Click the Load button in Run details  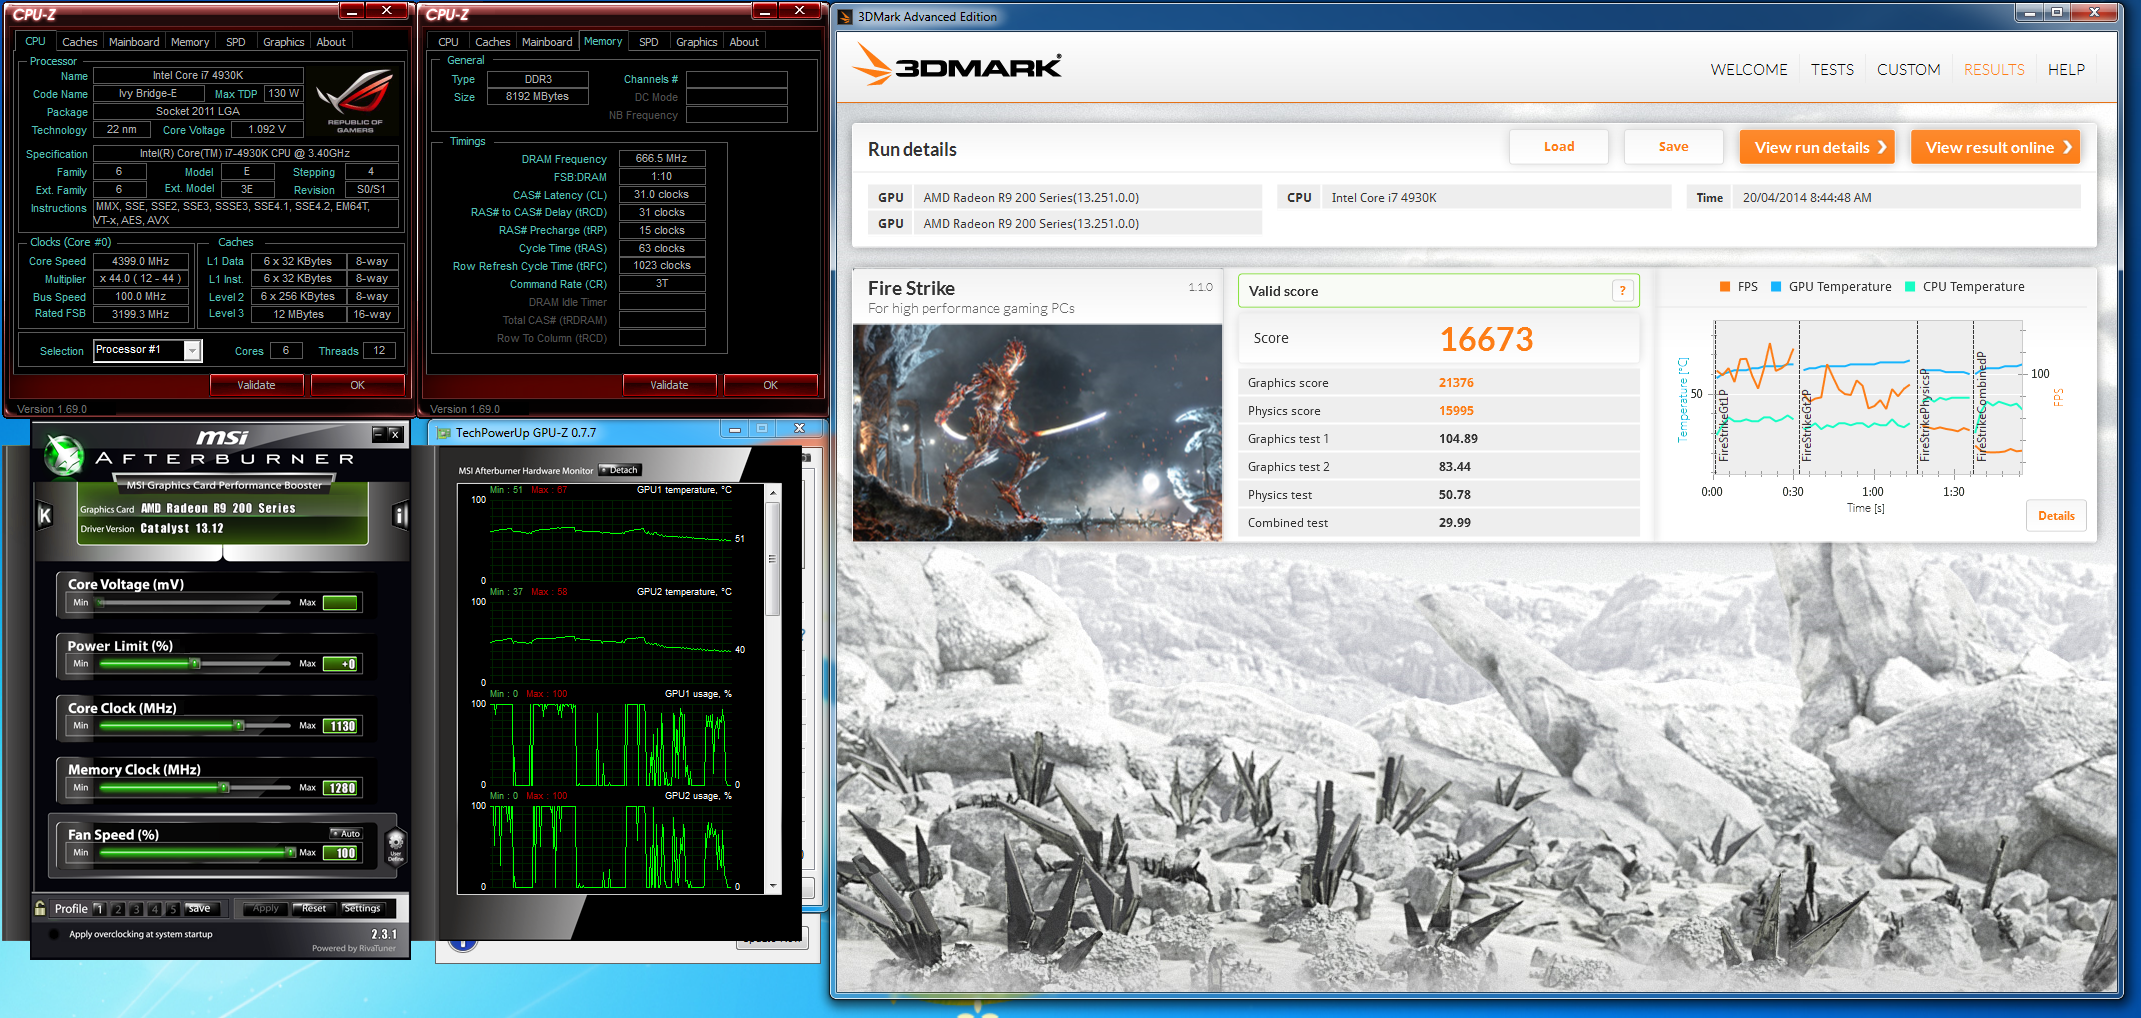[1559, 147]
